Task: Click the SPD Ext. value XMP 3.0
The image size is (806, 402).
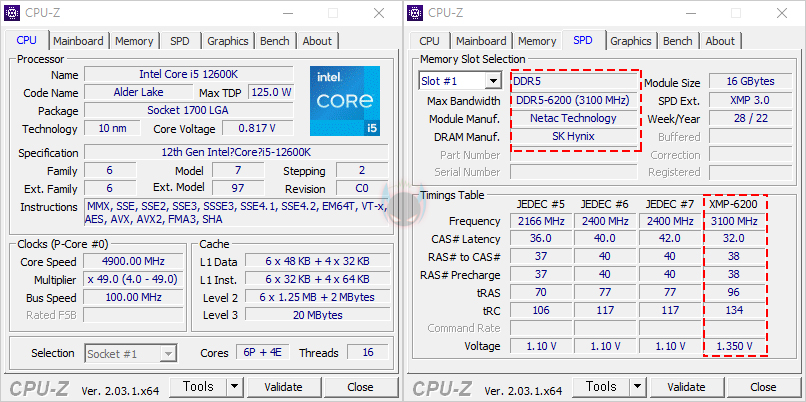Action: [x=750, y=100]
